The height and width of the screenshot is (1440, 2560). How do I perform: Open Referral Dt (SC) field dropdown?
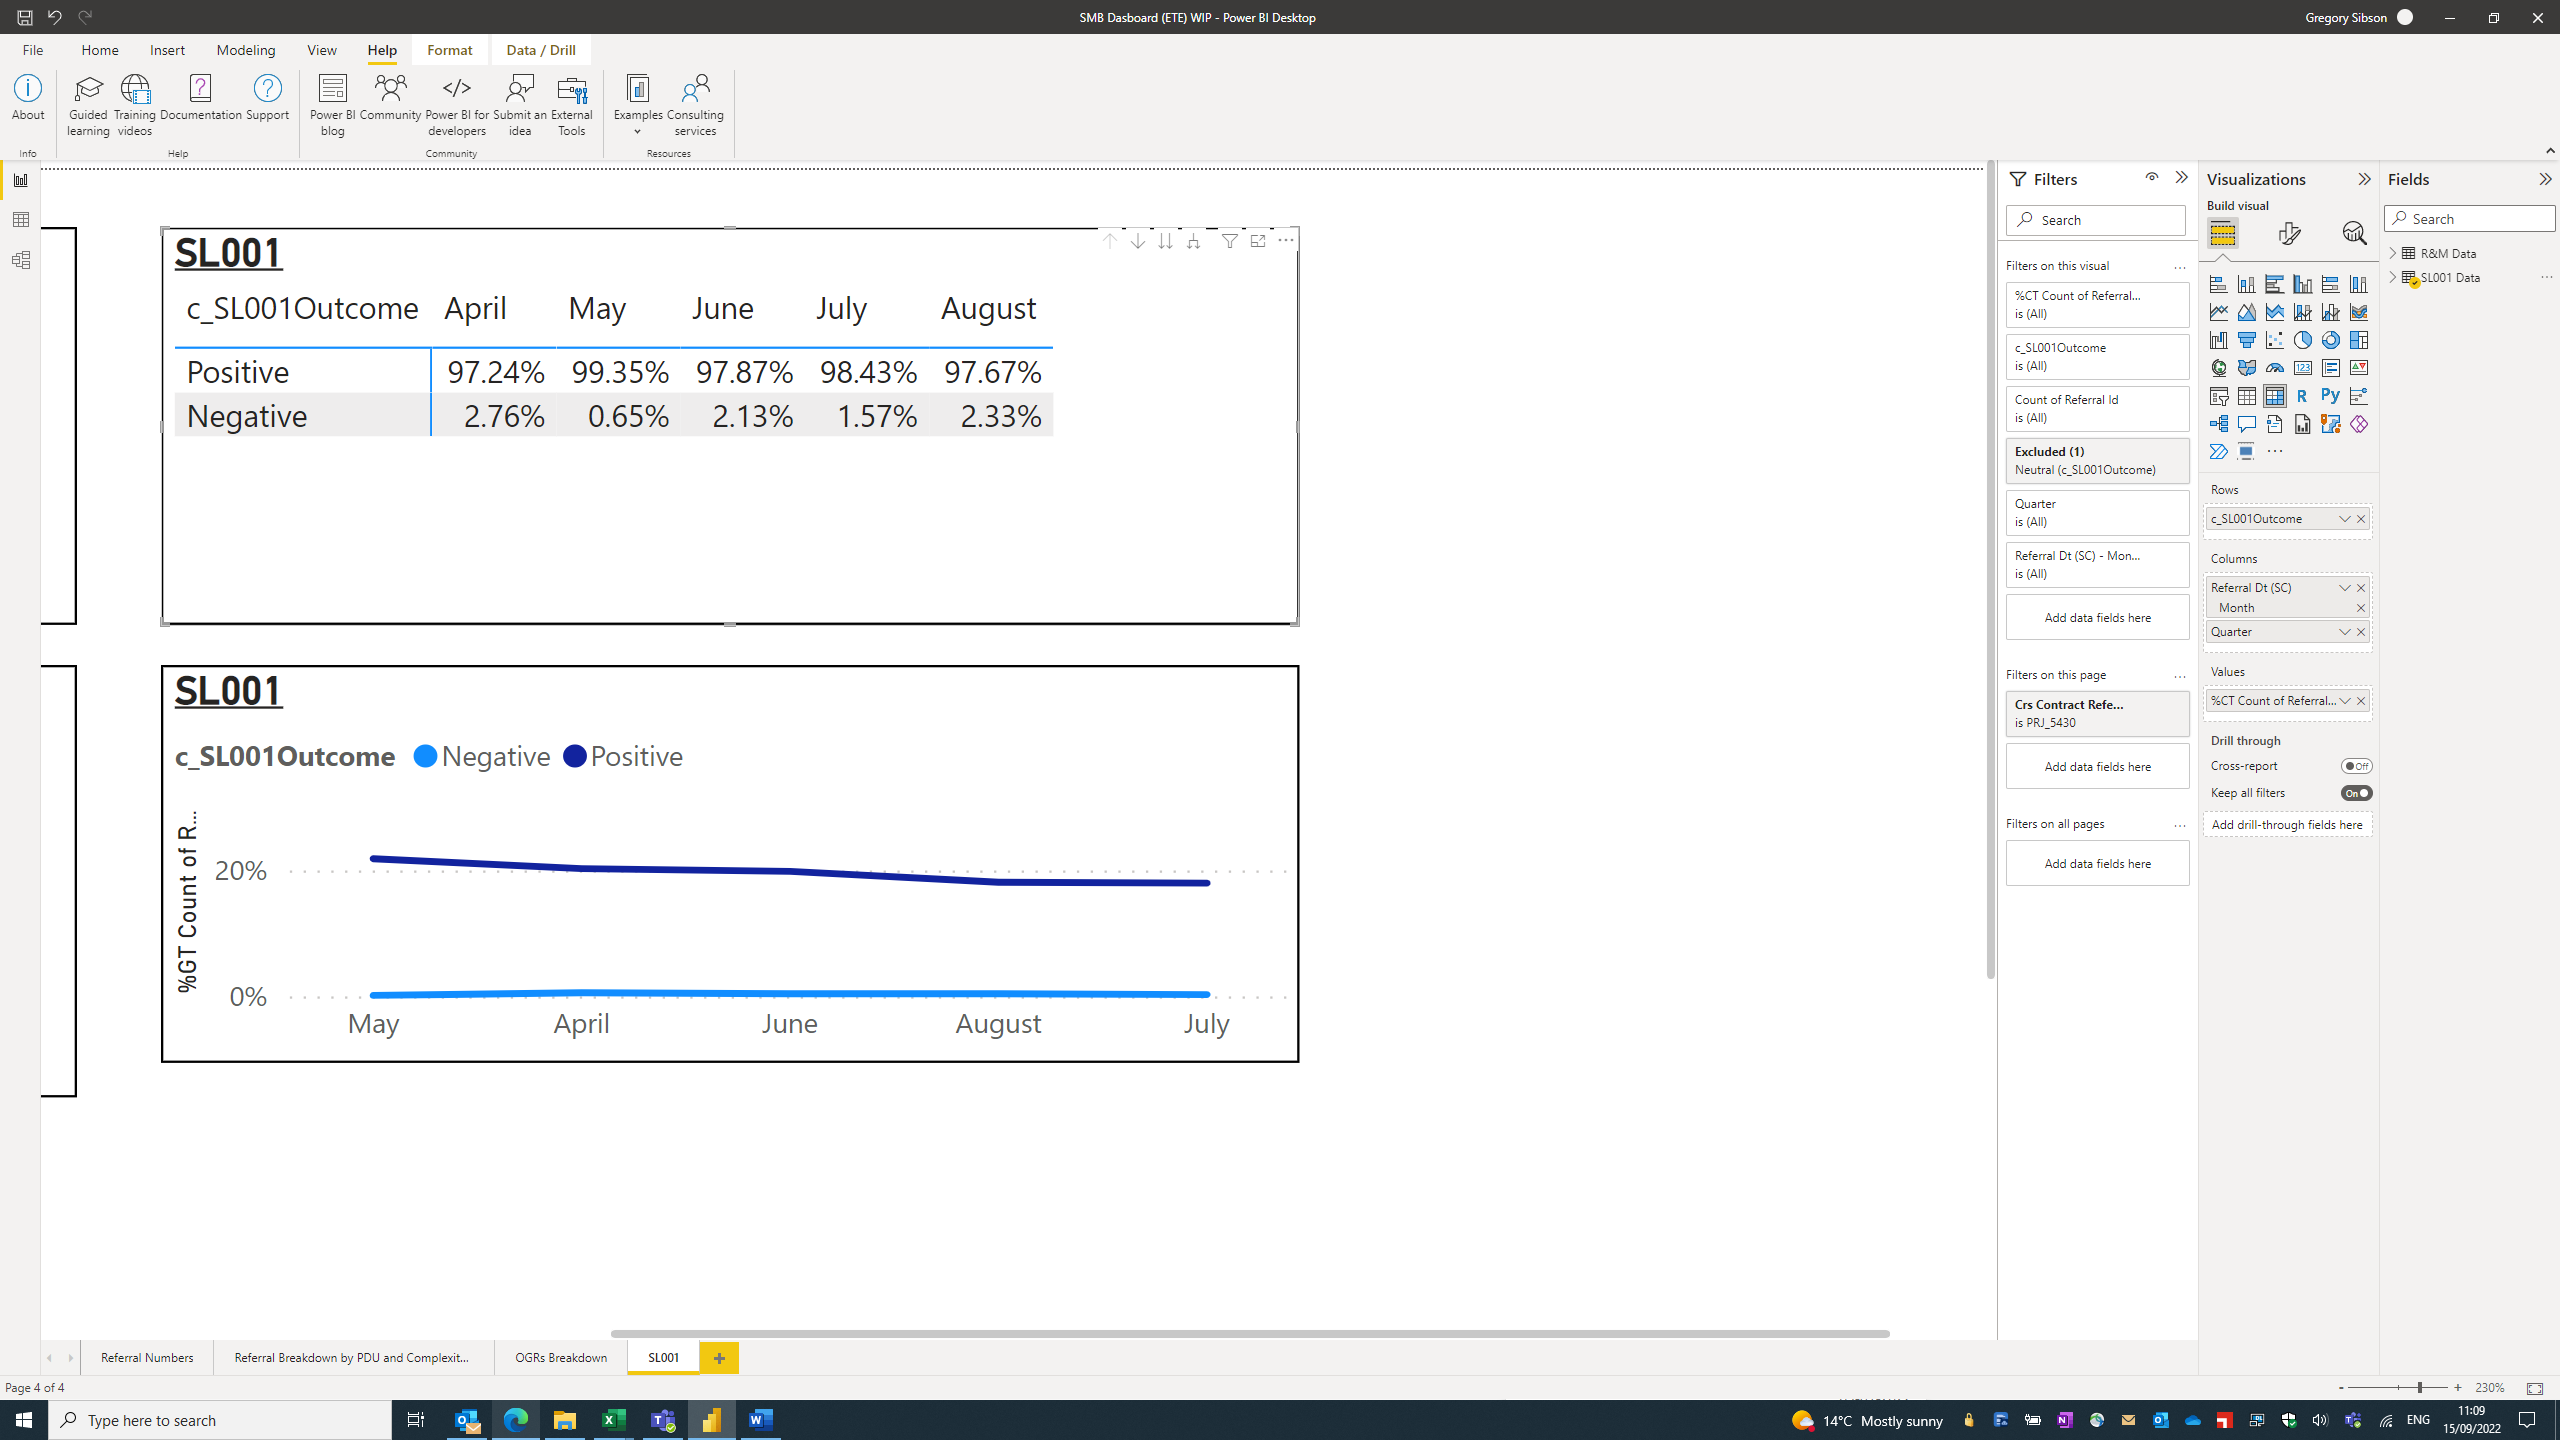[x=2344, y=588]
